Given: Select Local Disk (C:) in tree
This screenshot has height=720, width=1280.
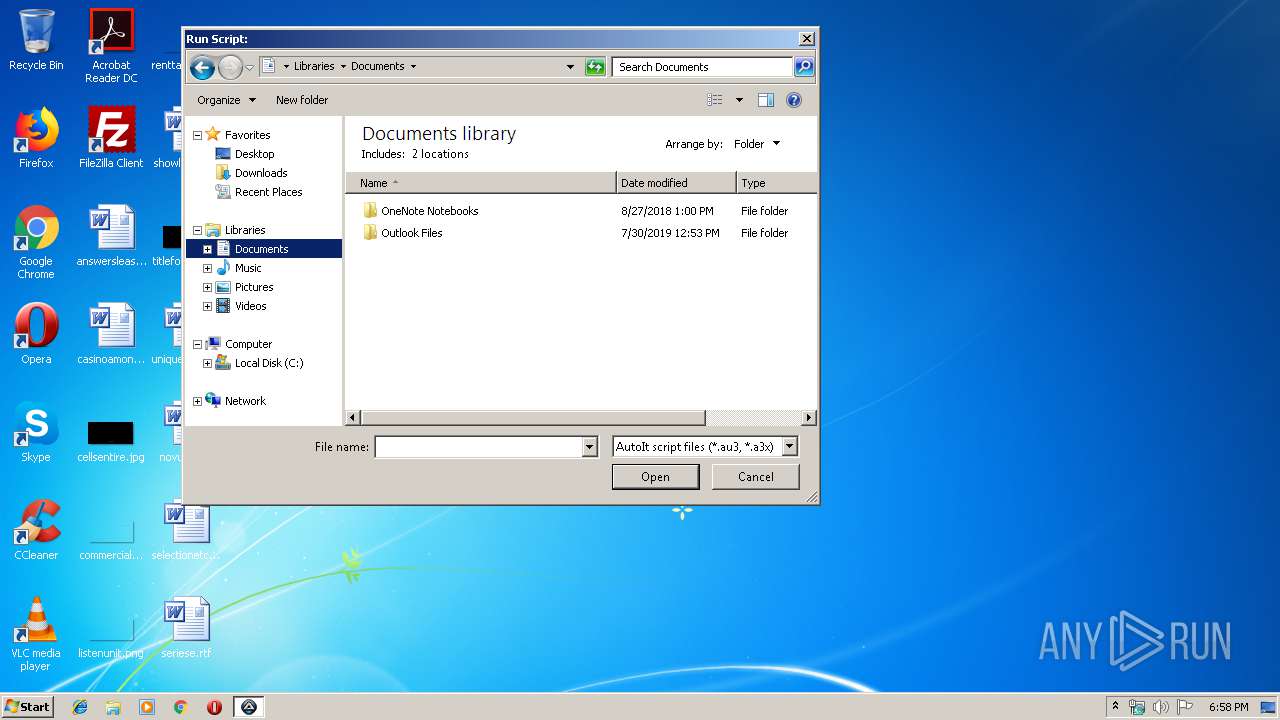Looking at the screenshot, I should pos(268,363).
